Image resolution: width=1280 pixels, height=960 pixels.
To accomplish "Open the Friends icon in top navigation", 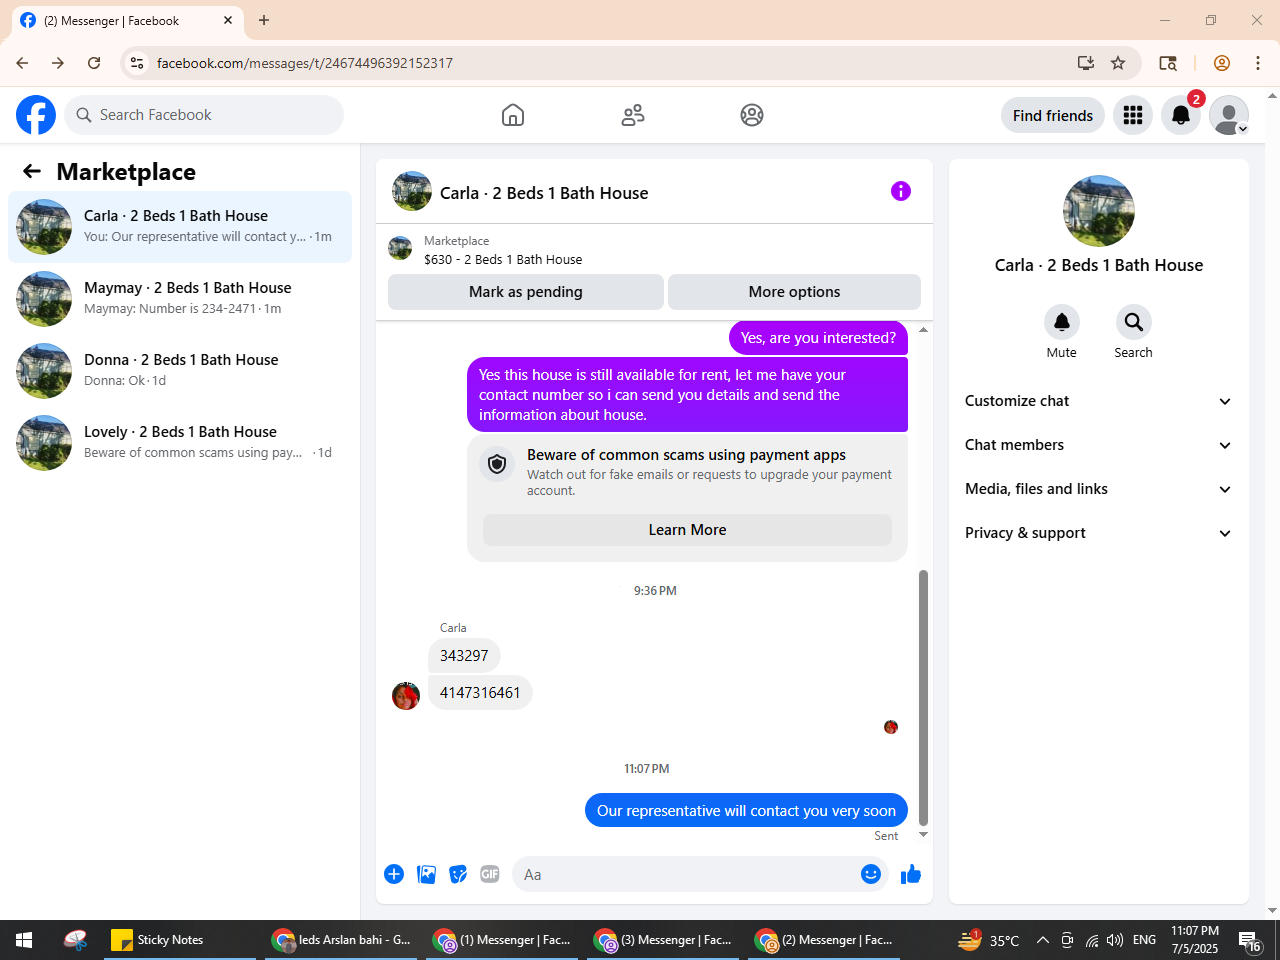I will point(633,115).
